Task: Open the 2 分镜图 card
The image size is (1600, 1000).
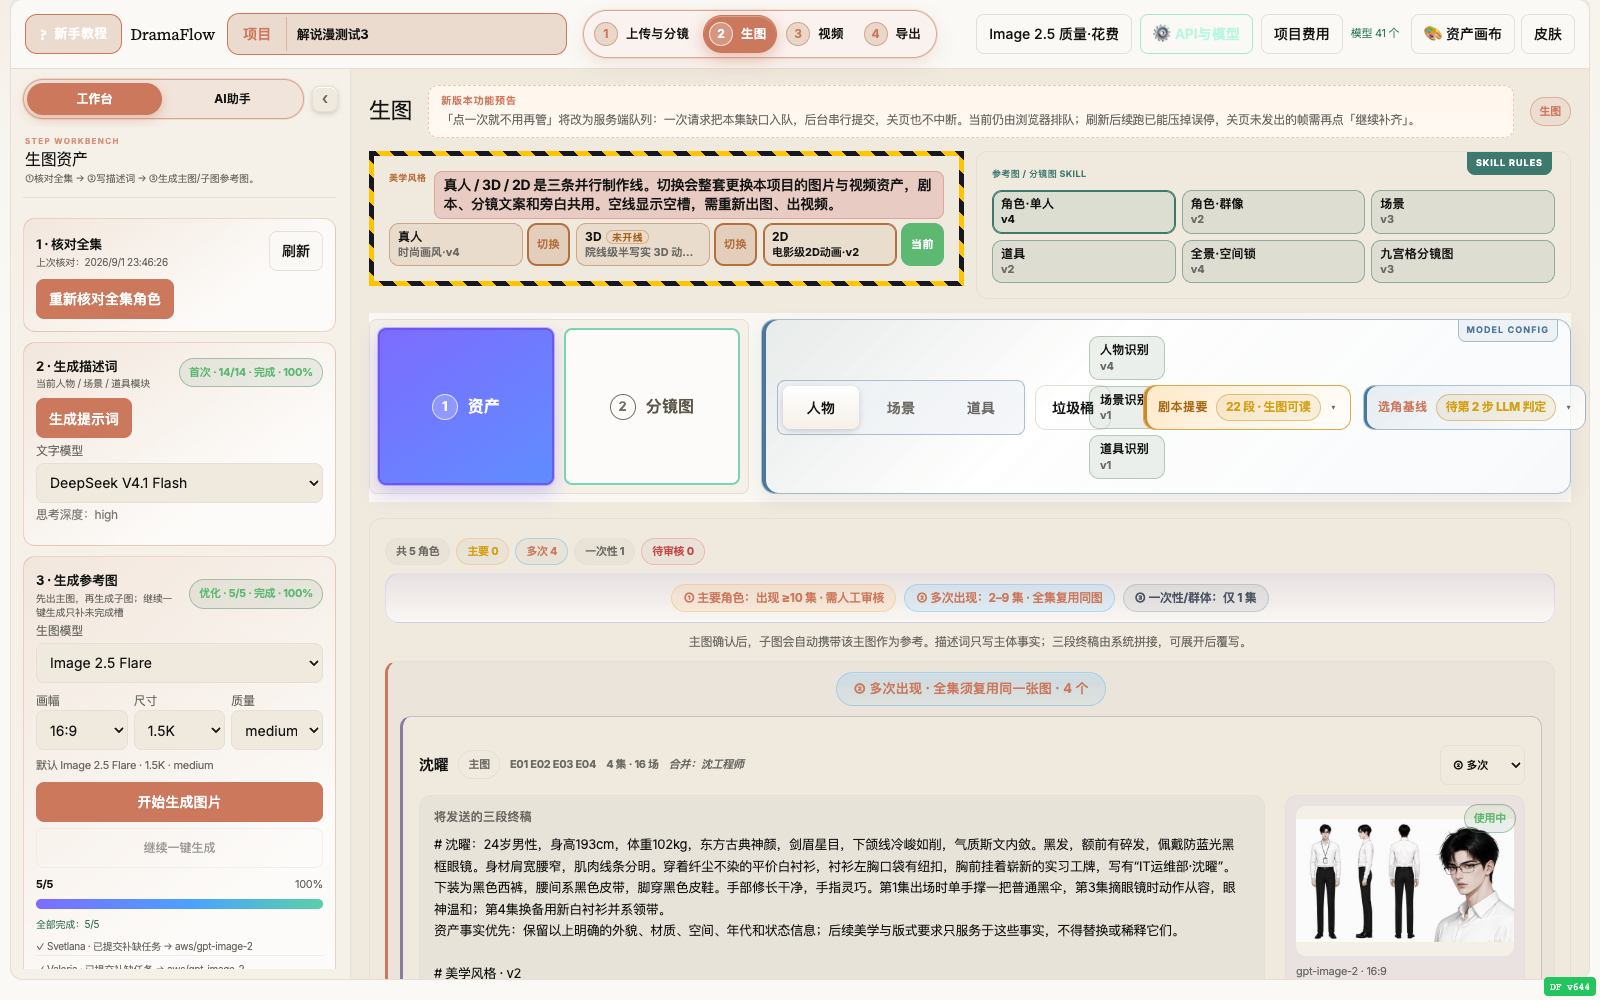Action: 652,406
